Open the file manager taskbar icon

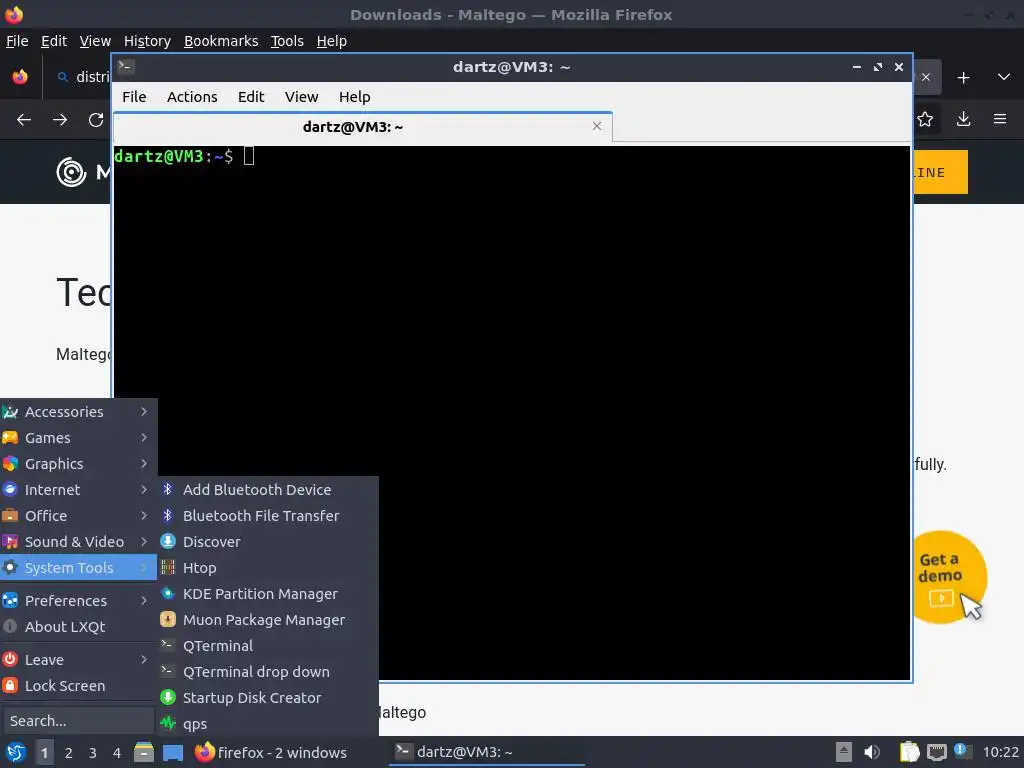(143, 752)
